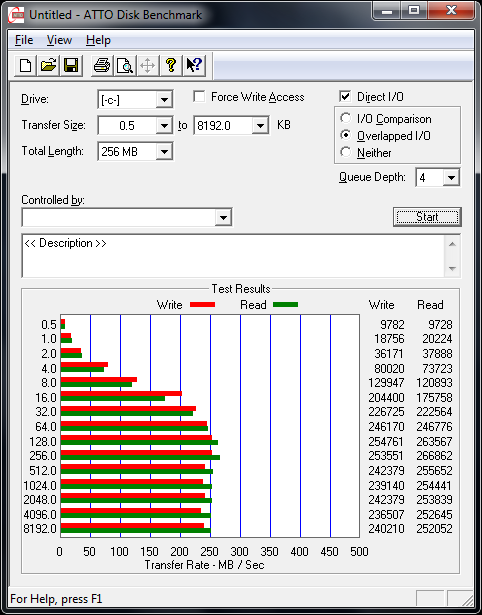Click the 8192.0 row label in chart

point(40,529)
